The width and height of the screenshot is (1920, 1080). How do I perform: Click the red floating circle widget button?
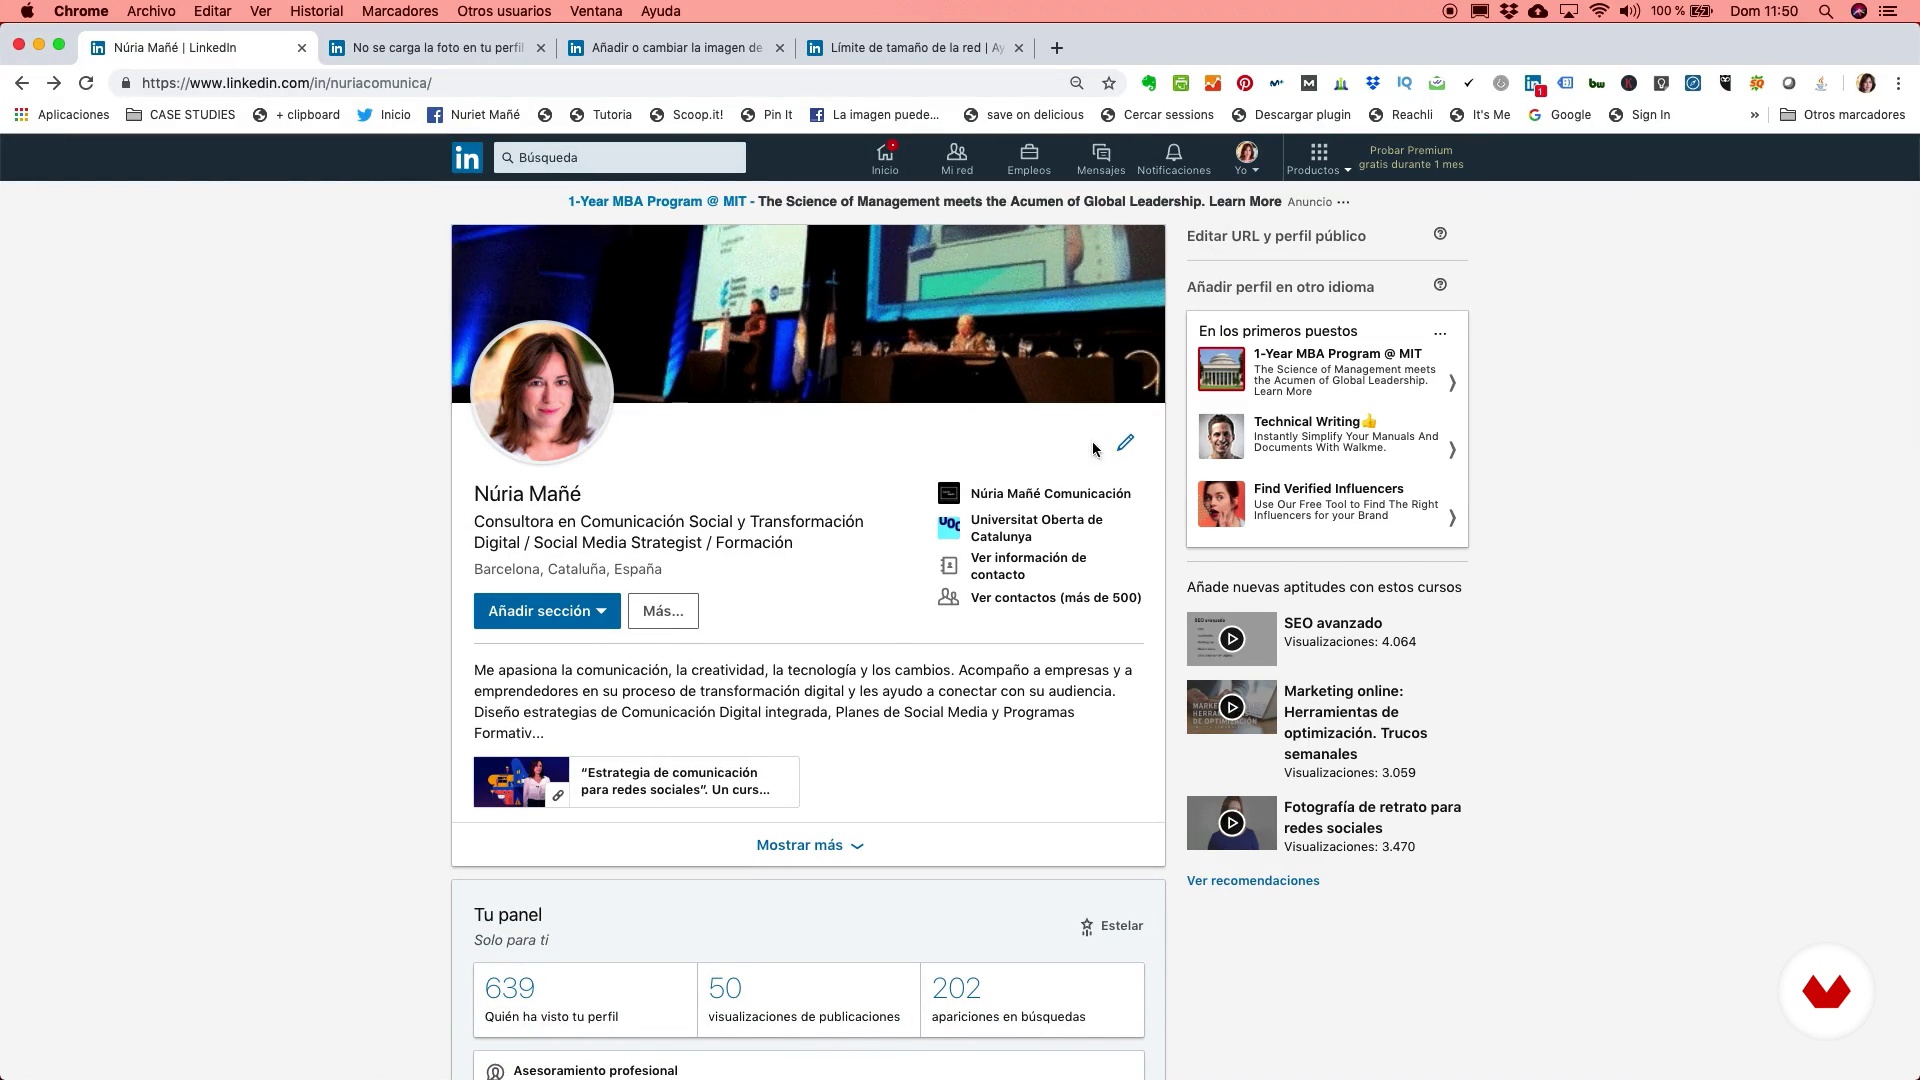(x=1826, y=991)
